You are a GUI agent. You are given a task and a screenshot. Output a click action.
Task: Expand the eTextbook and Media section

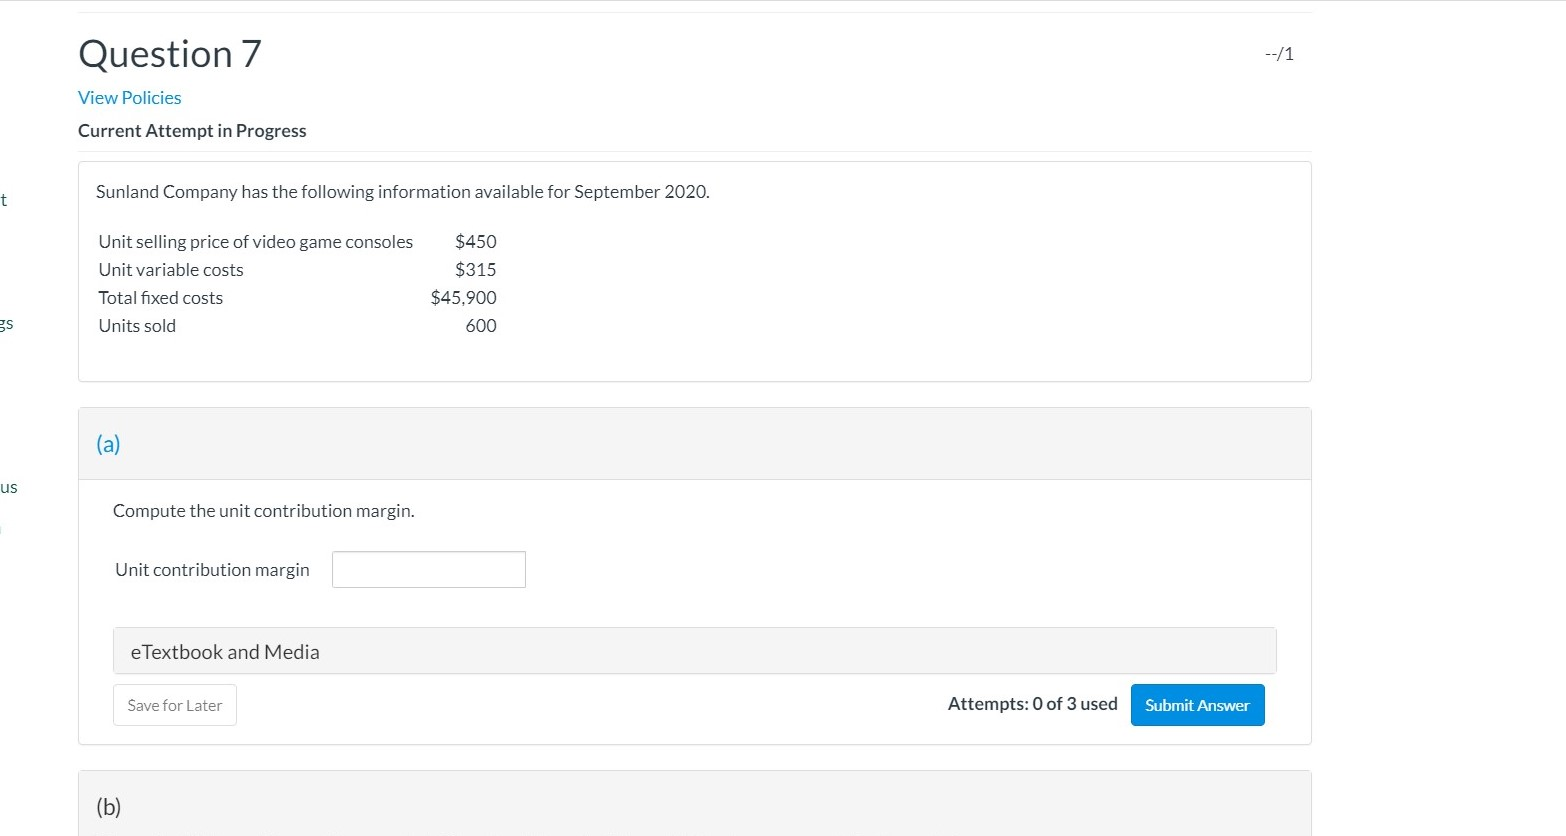(224, 651)
